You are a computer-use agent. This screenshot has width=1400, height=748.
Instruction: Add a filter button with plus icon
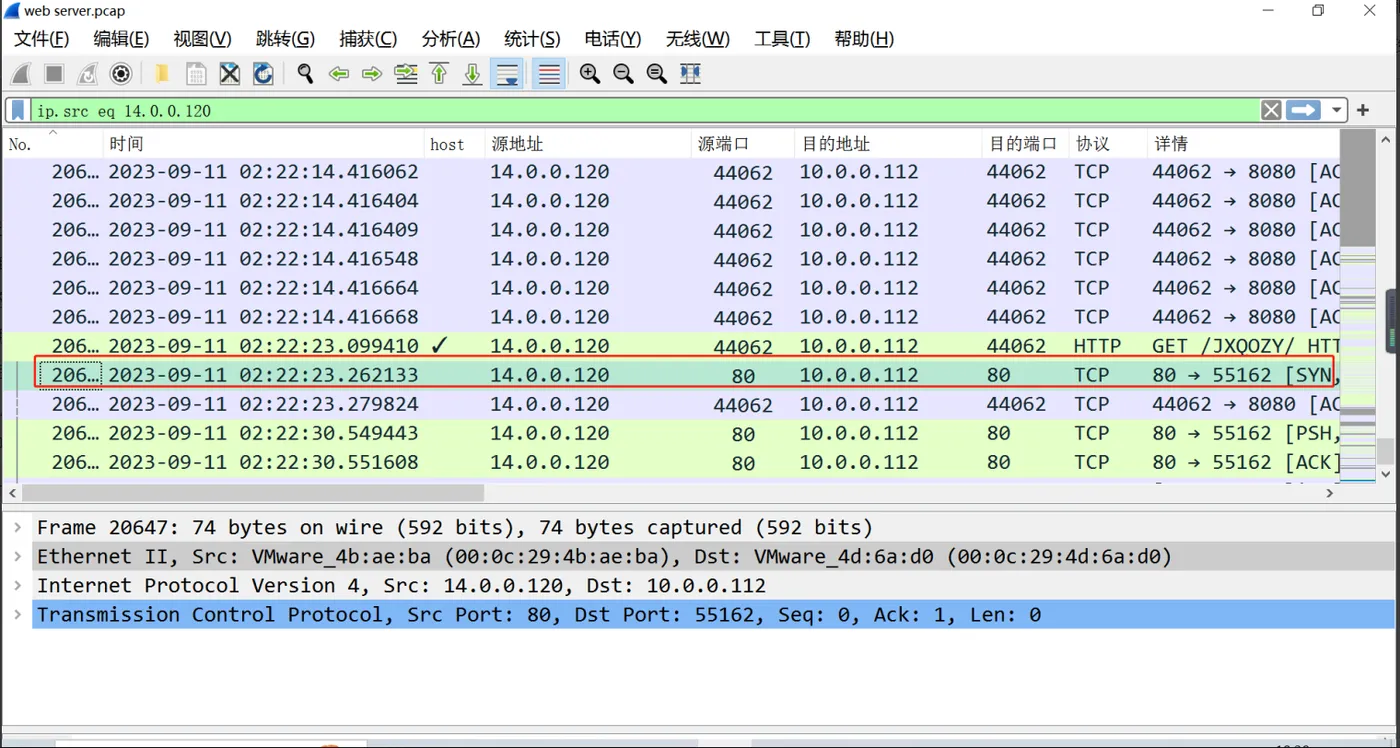pos(1363,110)
